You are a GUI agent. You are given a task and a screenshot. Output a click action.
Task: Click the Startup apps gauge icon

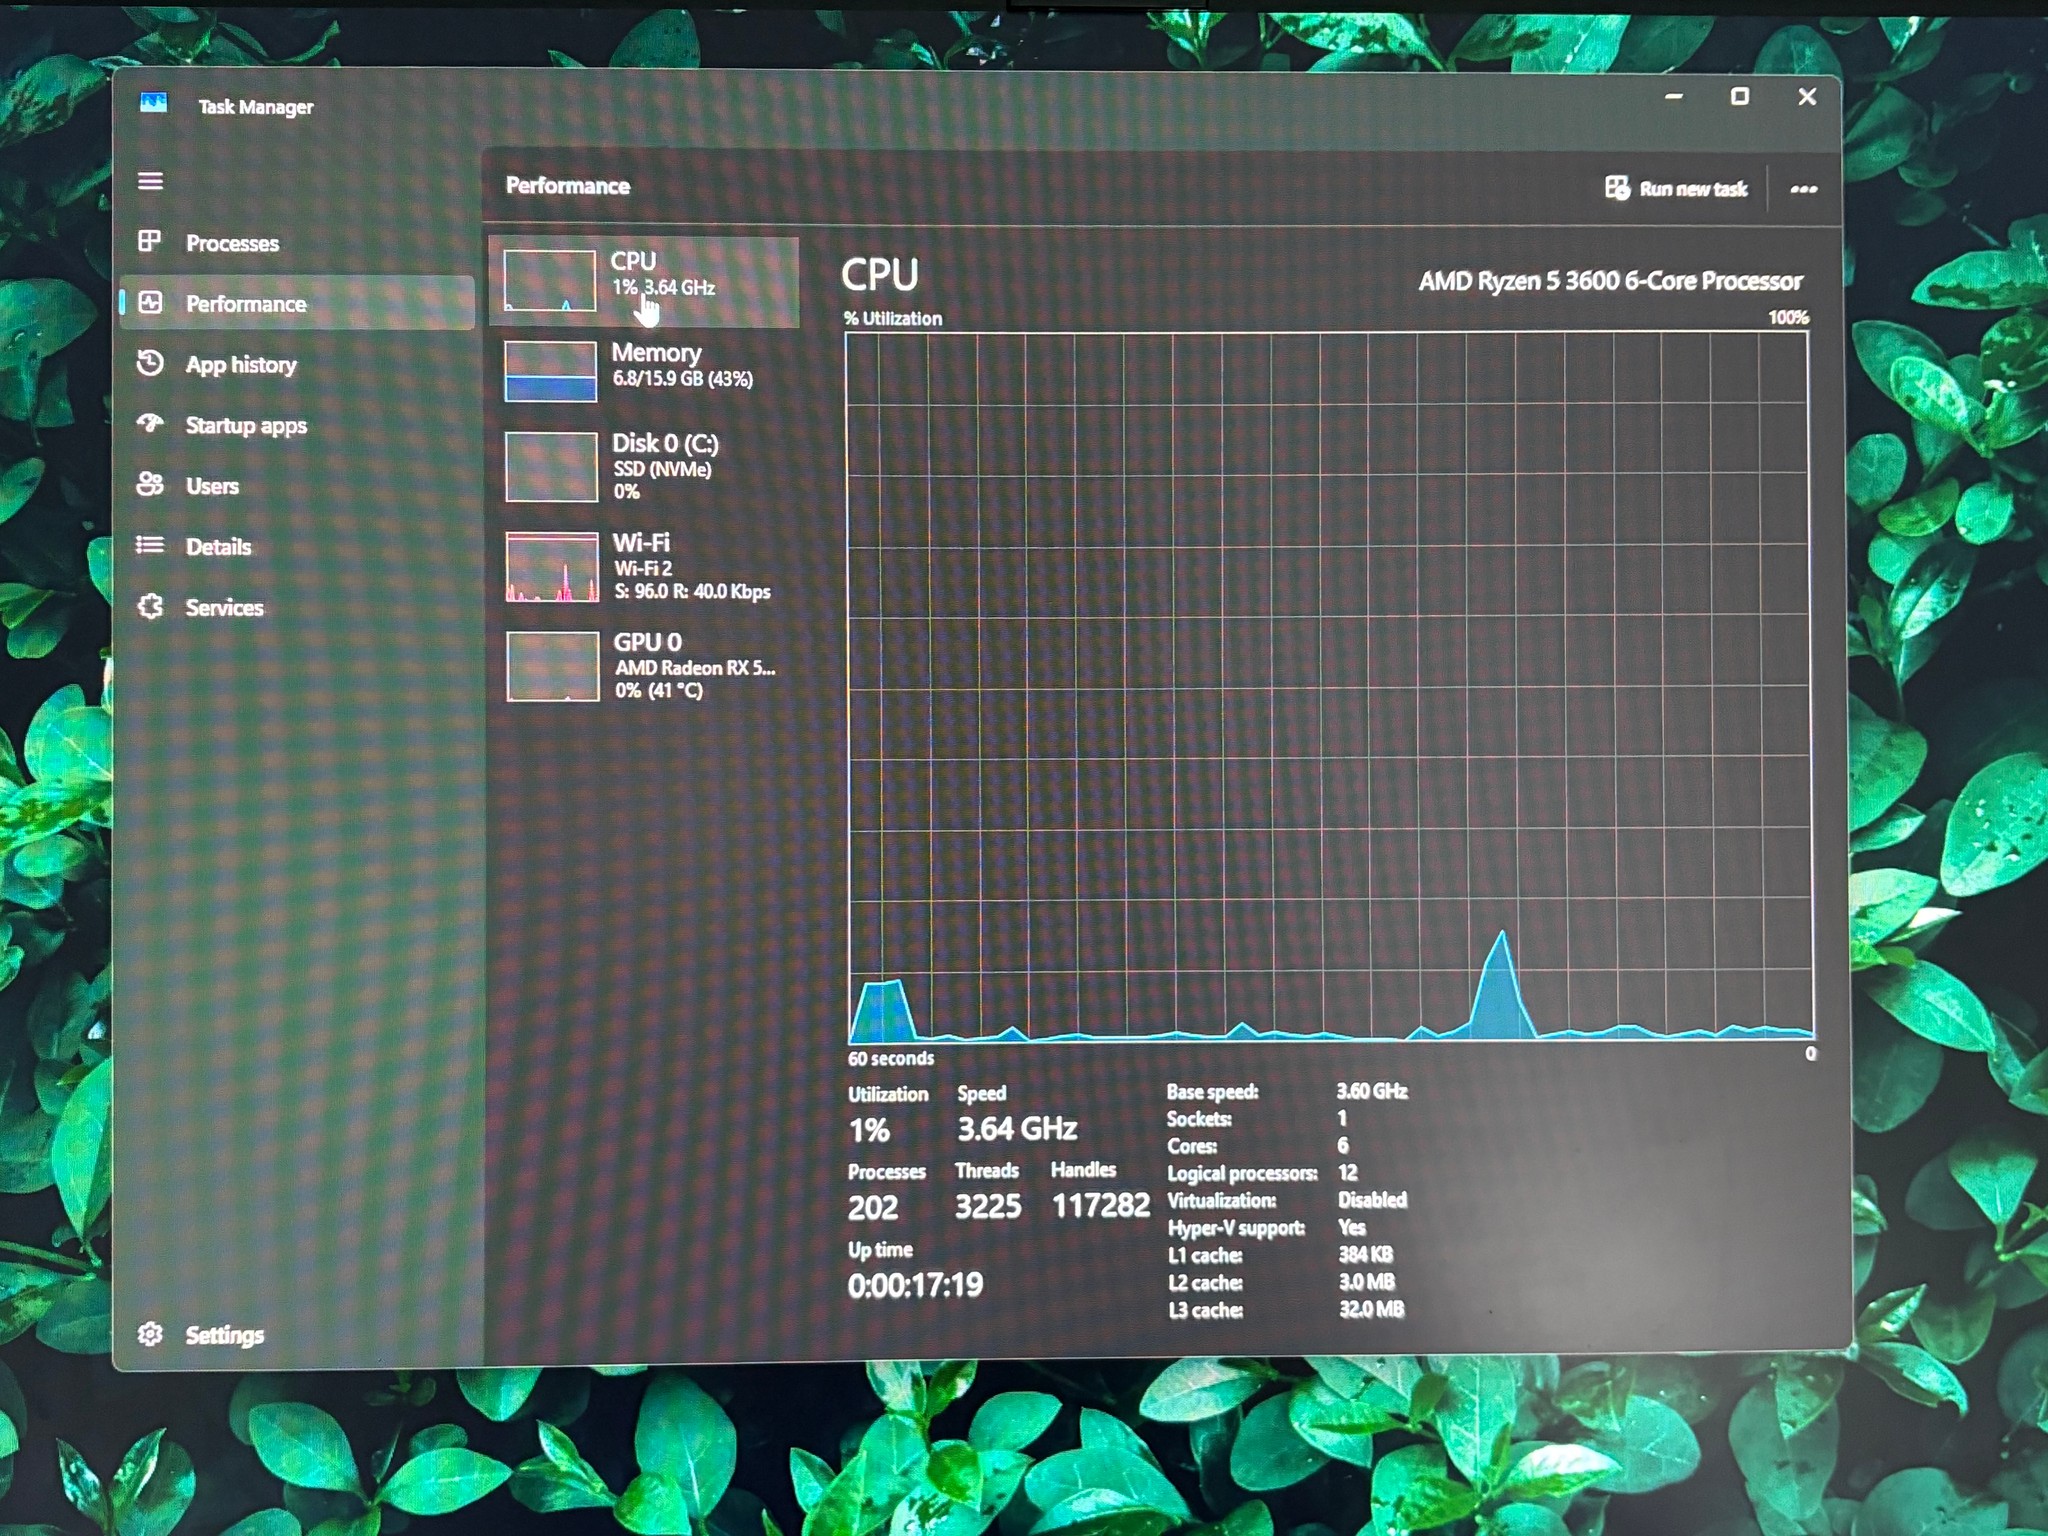150,424
